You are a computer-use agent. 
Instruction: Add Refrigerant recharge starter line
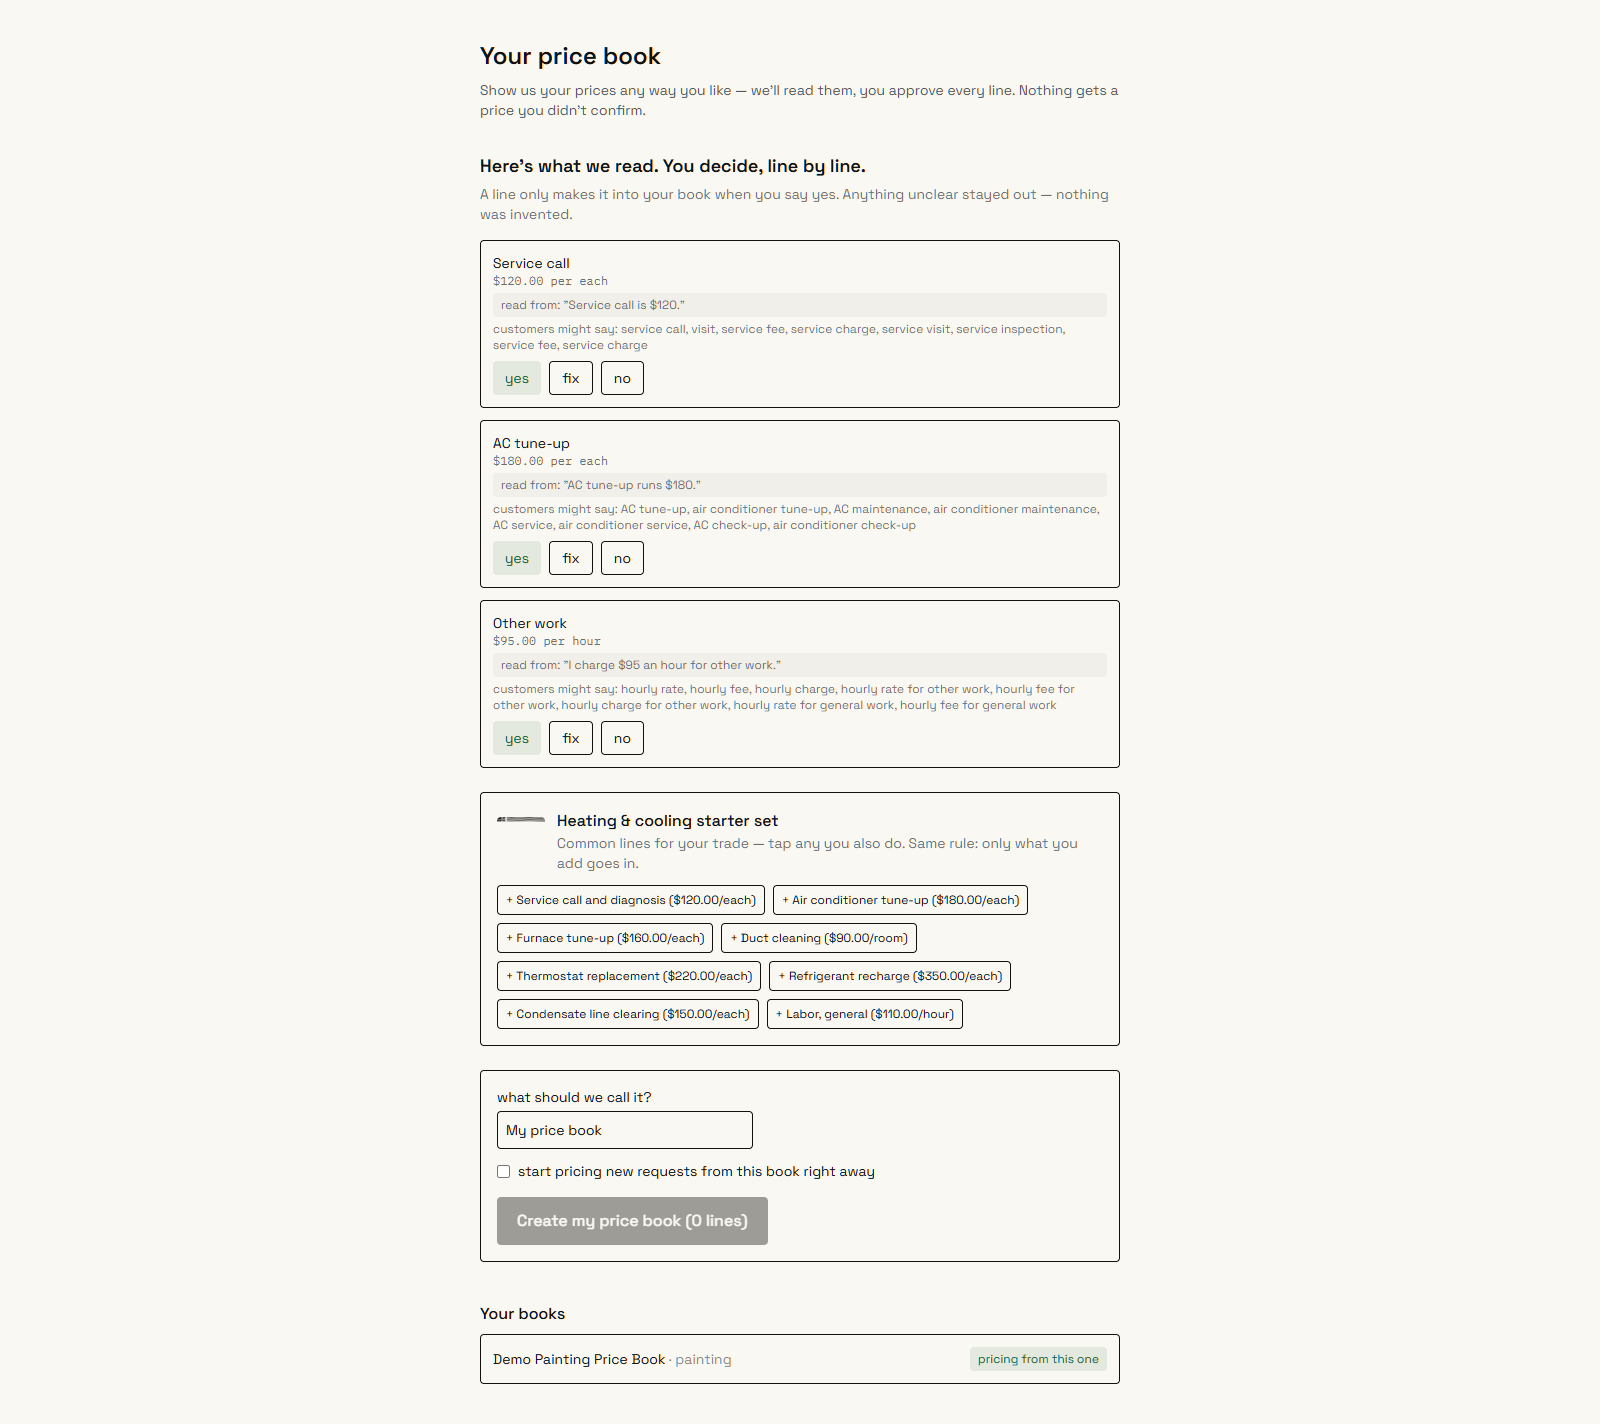click(890, 976)
